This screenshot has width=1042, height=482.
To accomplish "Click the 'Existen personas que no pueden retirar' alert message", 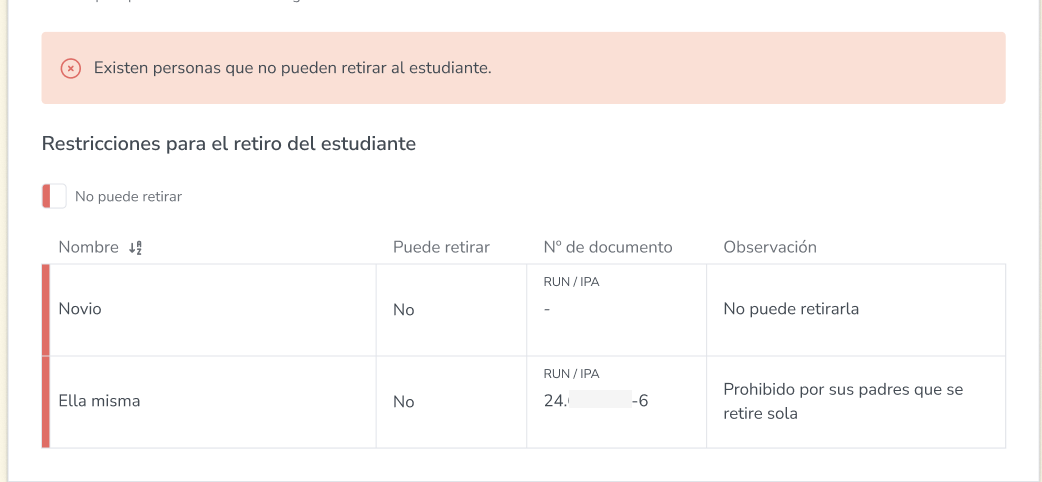I will 292,68.
